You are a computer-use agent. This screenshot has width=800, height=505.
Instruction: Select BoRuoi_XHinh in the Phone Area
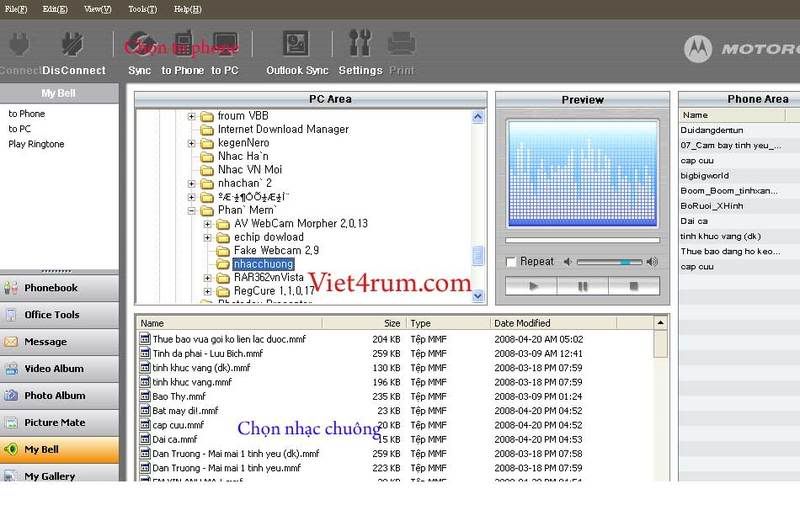[x=712, y=206]
